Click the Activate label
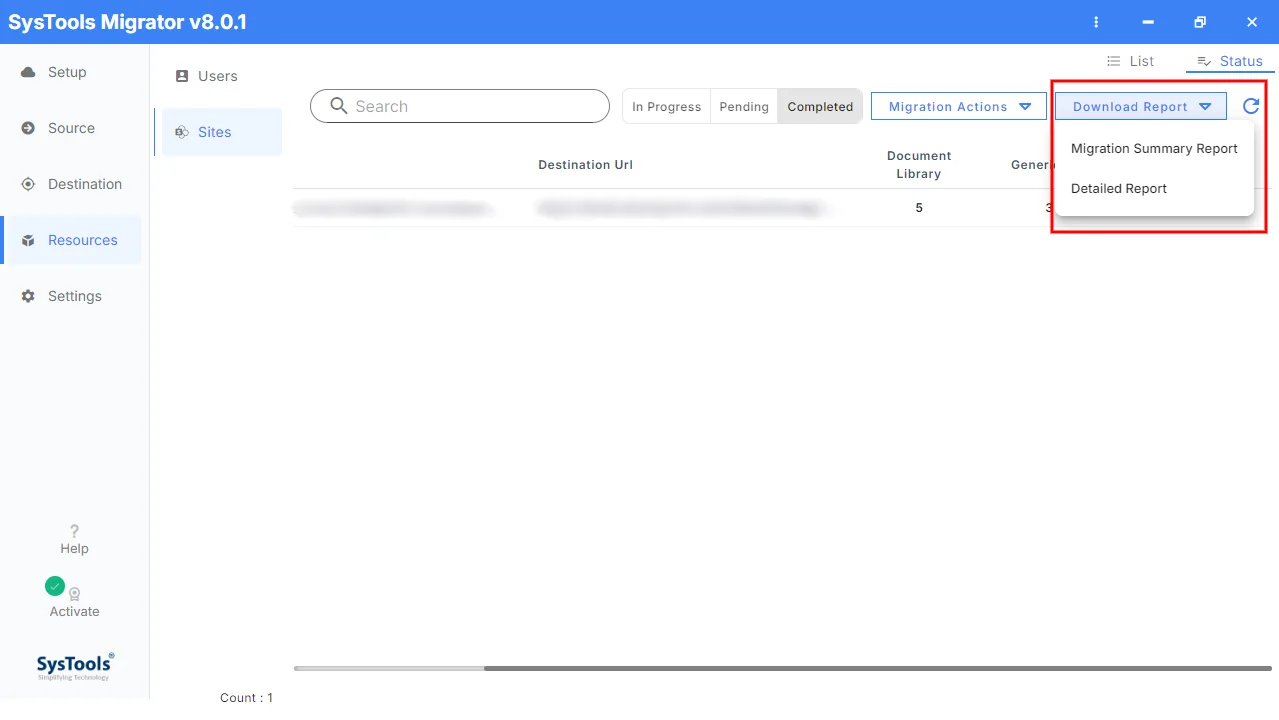The height and width of the screenshot is (720, 1279). point(75,612)
